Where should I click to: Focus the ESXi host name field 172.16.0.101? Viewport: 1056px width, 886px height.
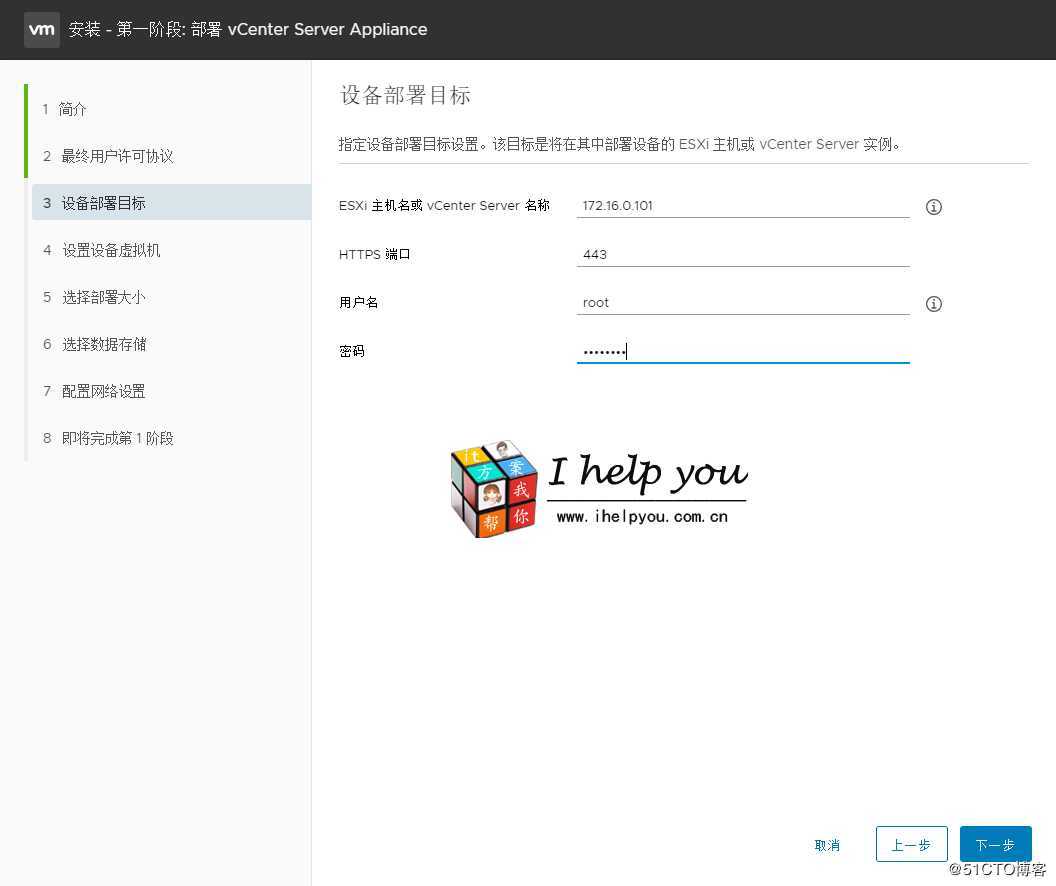click(743, 206)
